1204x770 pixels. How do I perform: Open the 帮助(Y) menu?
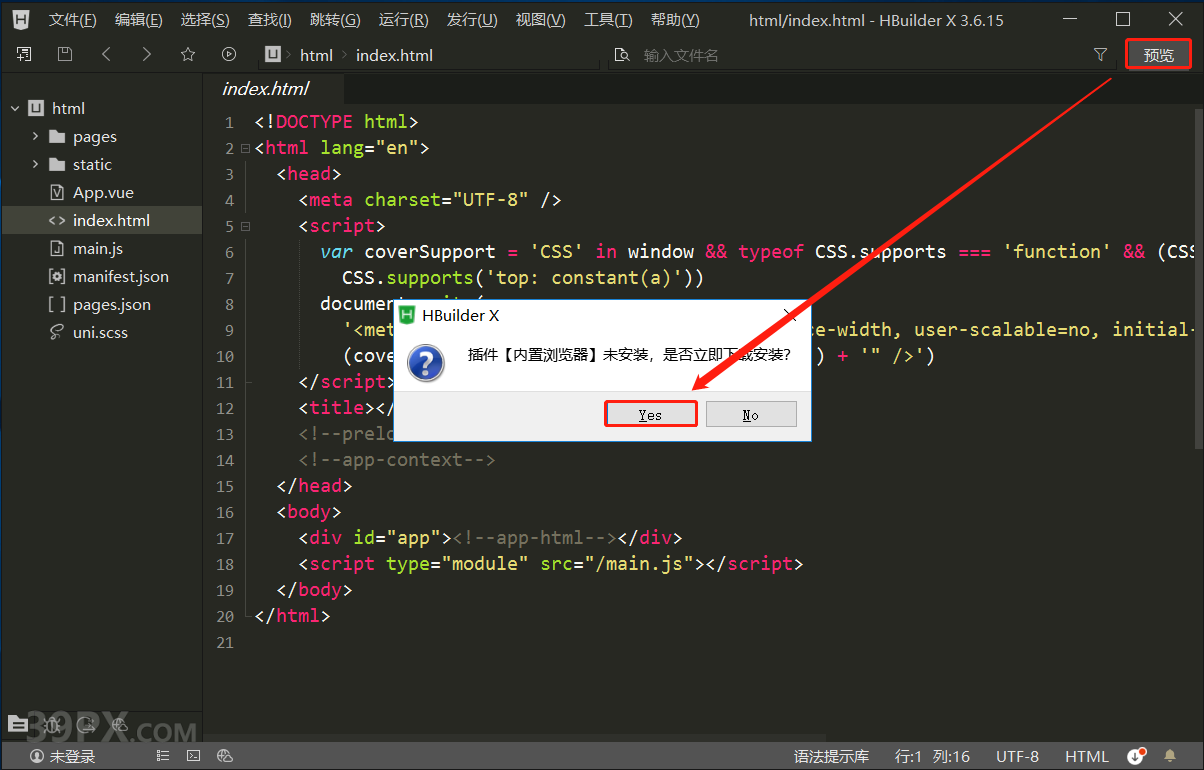tap(675, 20)
